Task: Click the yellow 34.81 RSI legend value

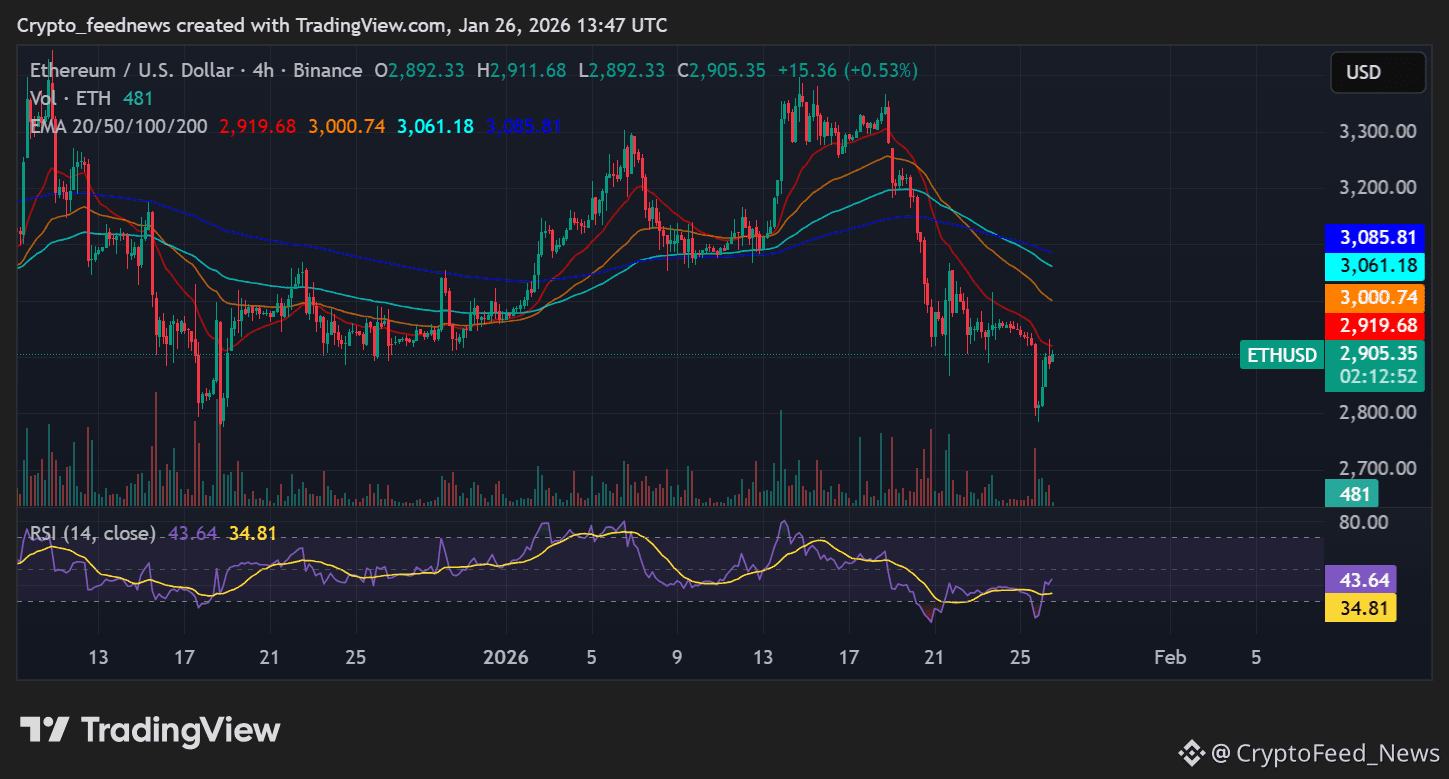Action: pyautogui.click(x=252, y=533)
